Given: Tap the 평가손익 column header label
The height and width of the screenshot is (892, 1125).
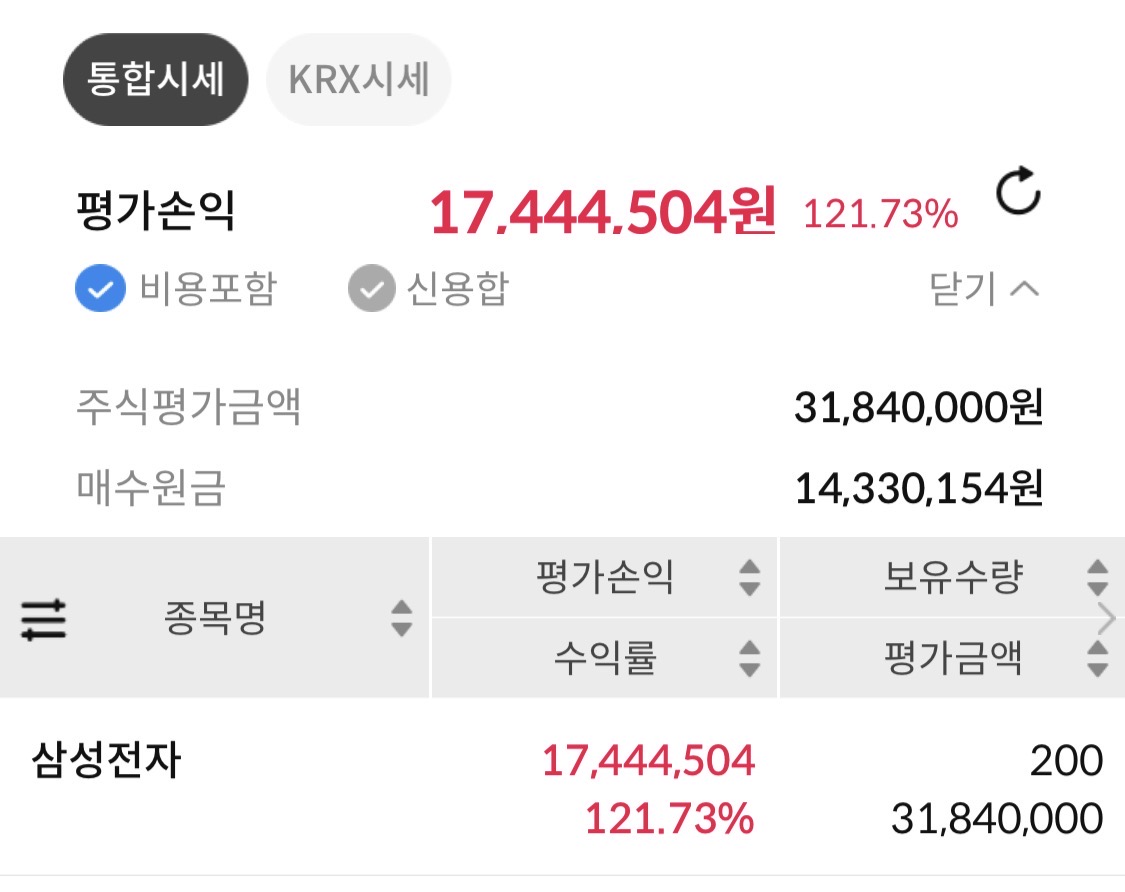Looking at the screenshot, I should pyautogui.click(x=605, y=578).
